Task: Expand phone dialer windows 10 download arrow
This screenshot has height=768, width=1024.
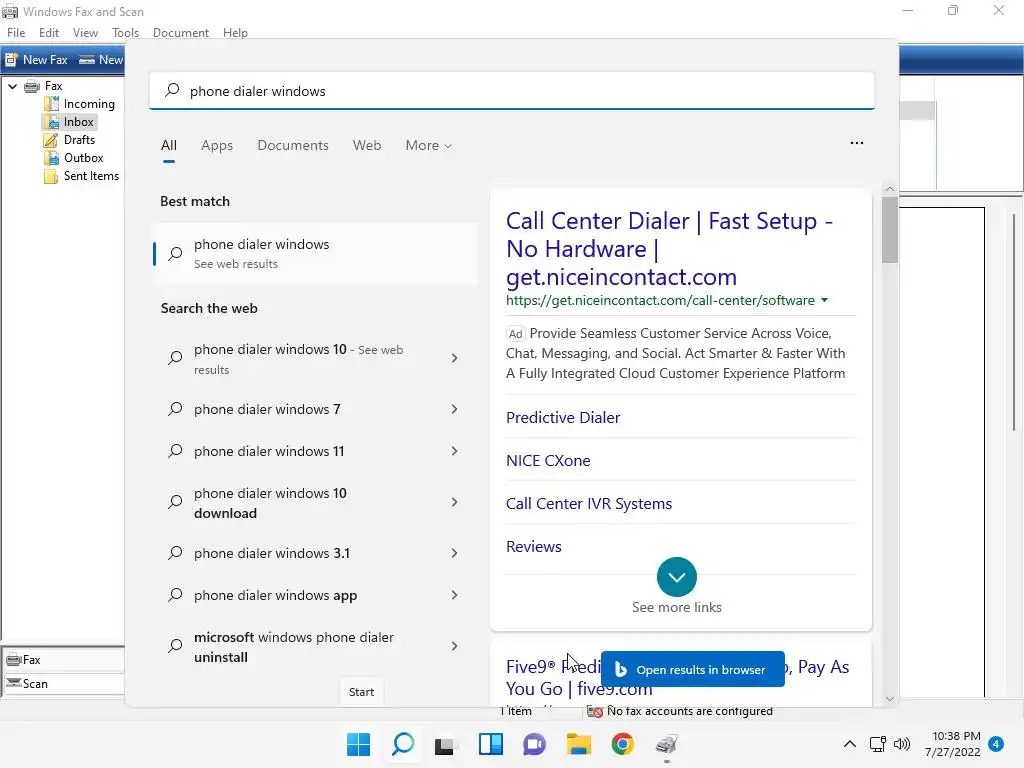Action: [x=455, y=502]
